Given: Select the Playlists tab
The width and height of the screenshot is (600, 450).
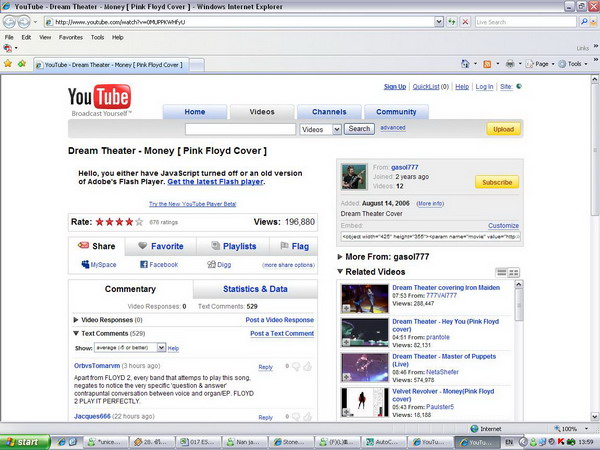Looking at the screenshot, I should [233, 246].
